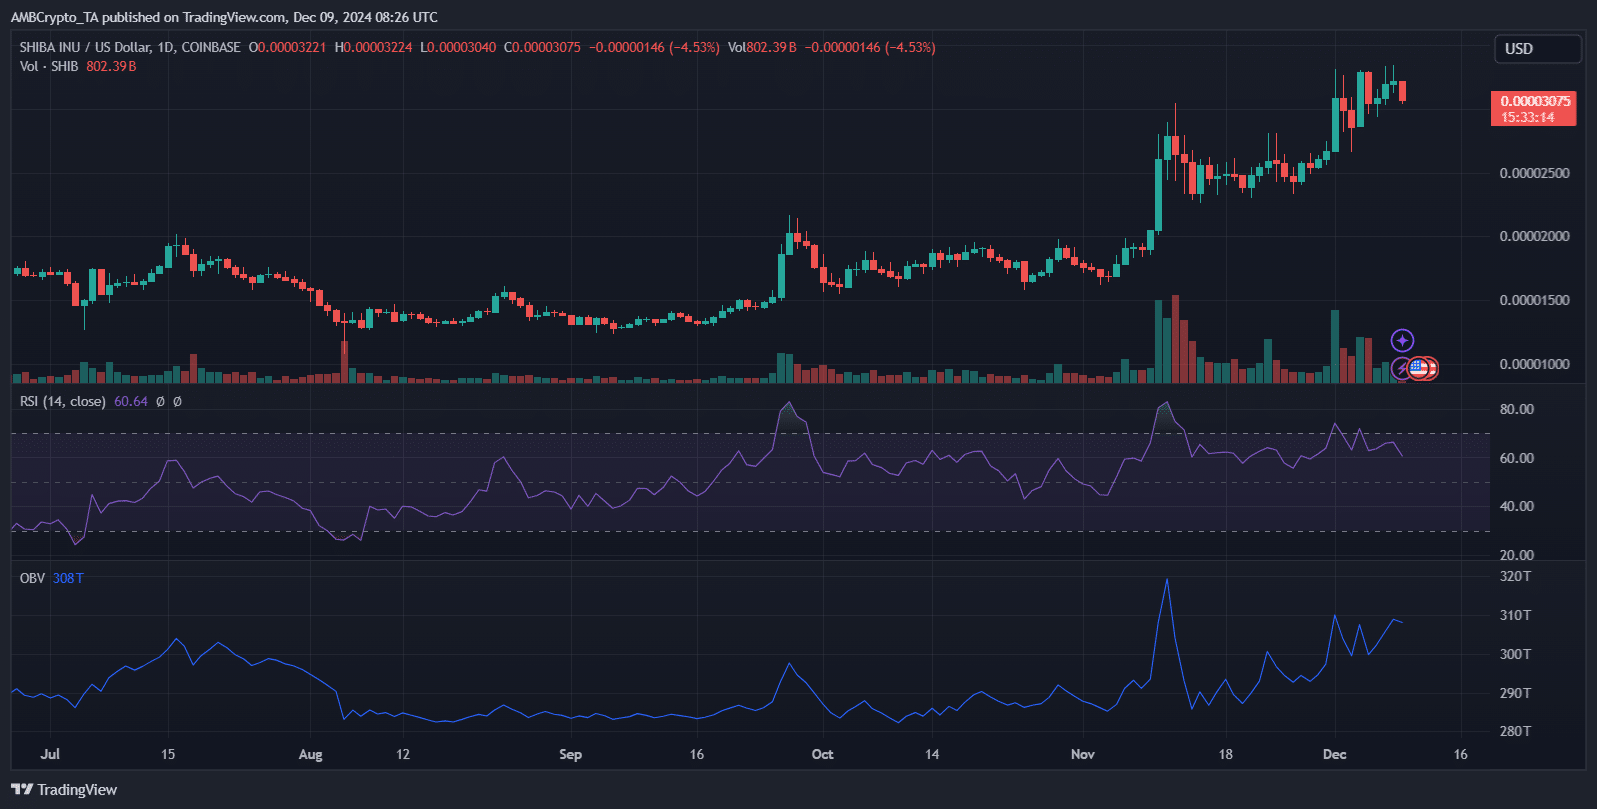
Task: Click the 0.00001000 price axis label
Action: pyautogui.click(x=1535, y=364)
